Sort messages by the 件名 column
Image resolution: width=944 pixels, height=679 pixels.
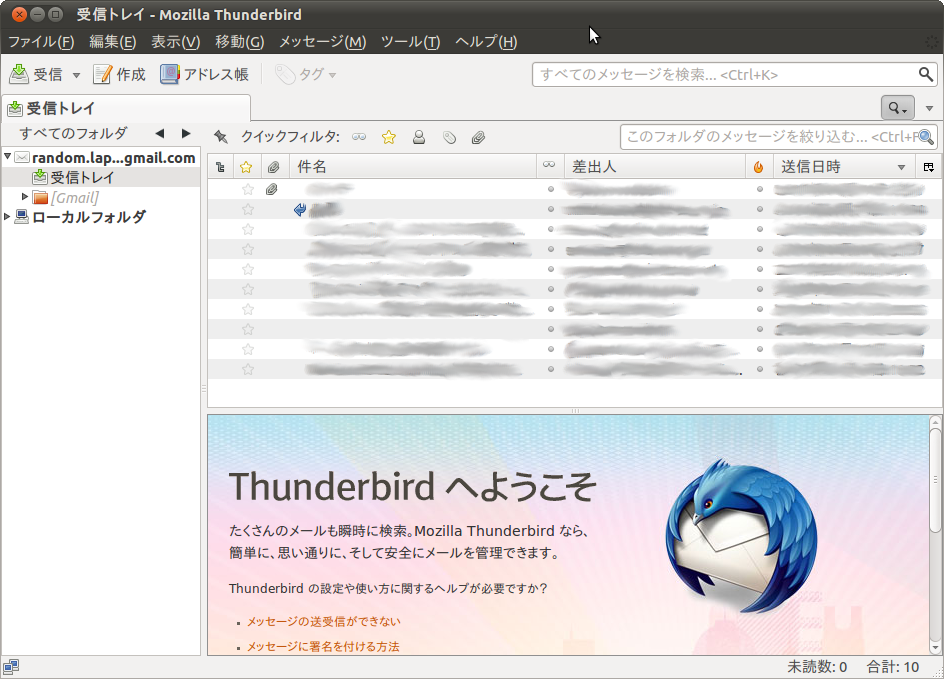pyautogui.click(x=413, y=167)
